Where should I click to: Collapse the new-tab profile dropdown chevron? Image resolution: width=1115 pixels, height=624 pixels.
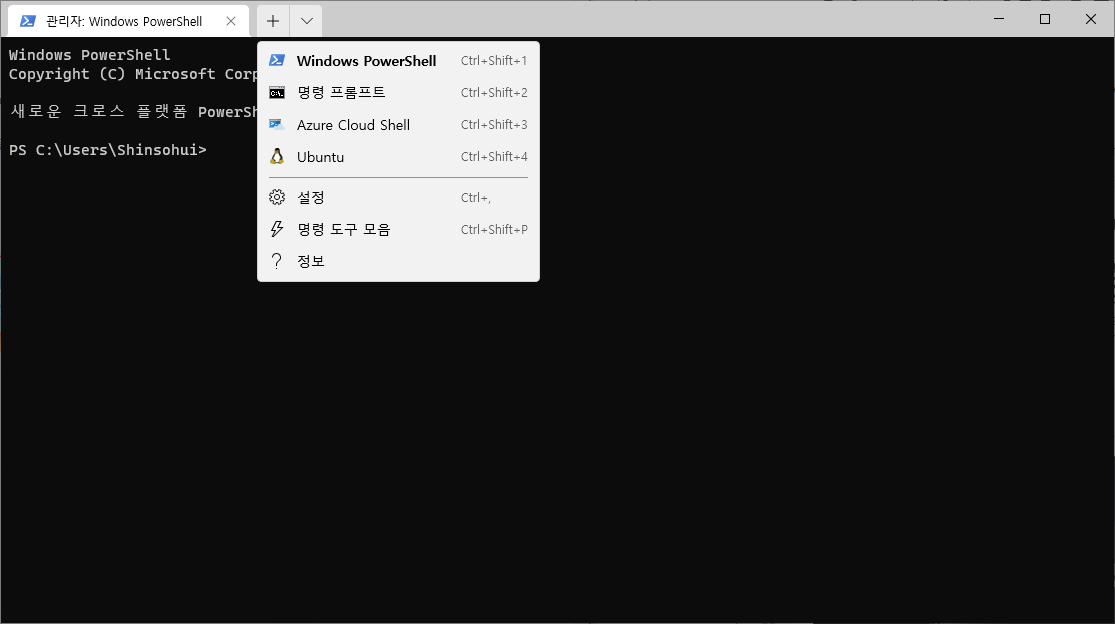[306, 21]
